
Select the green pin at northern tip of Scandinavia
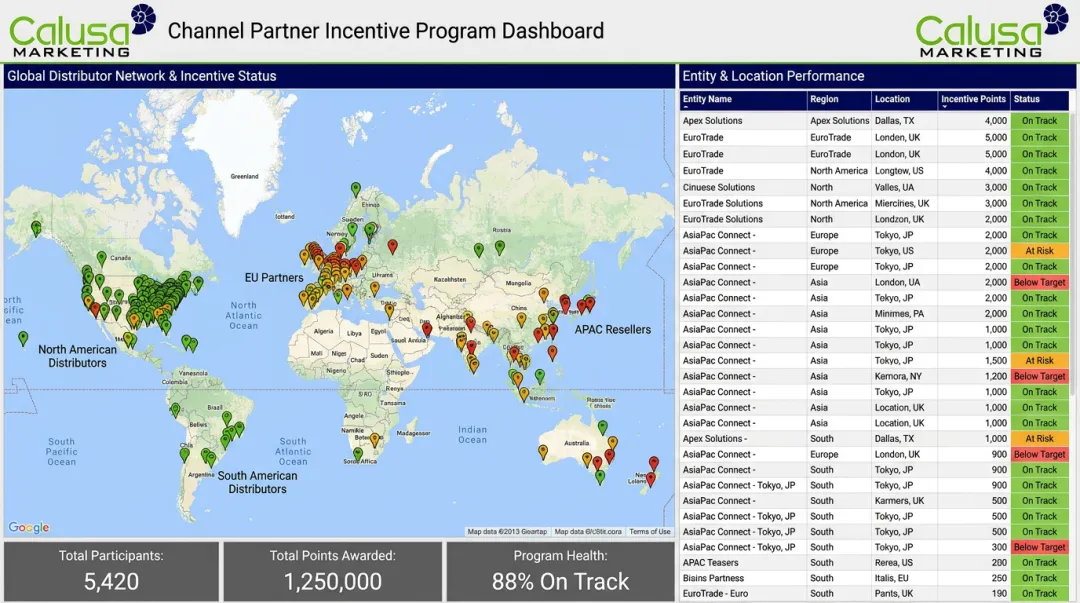click(x=355, y=189)
